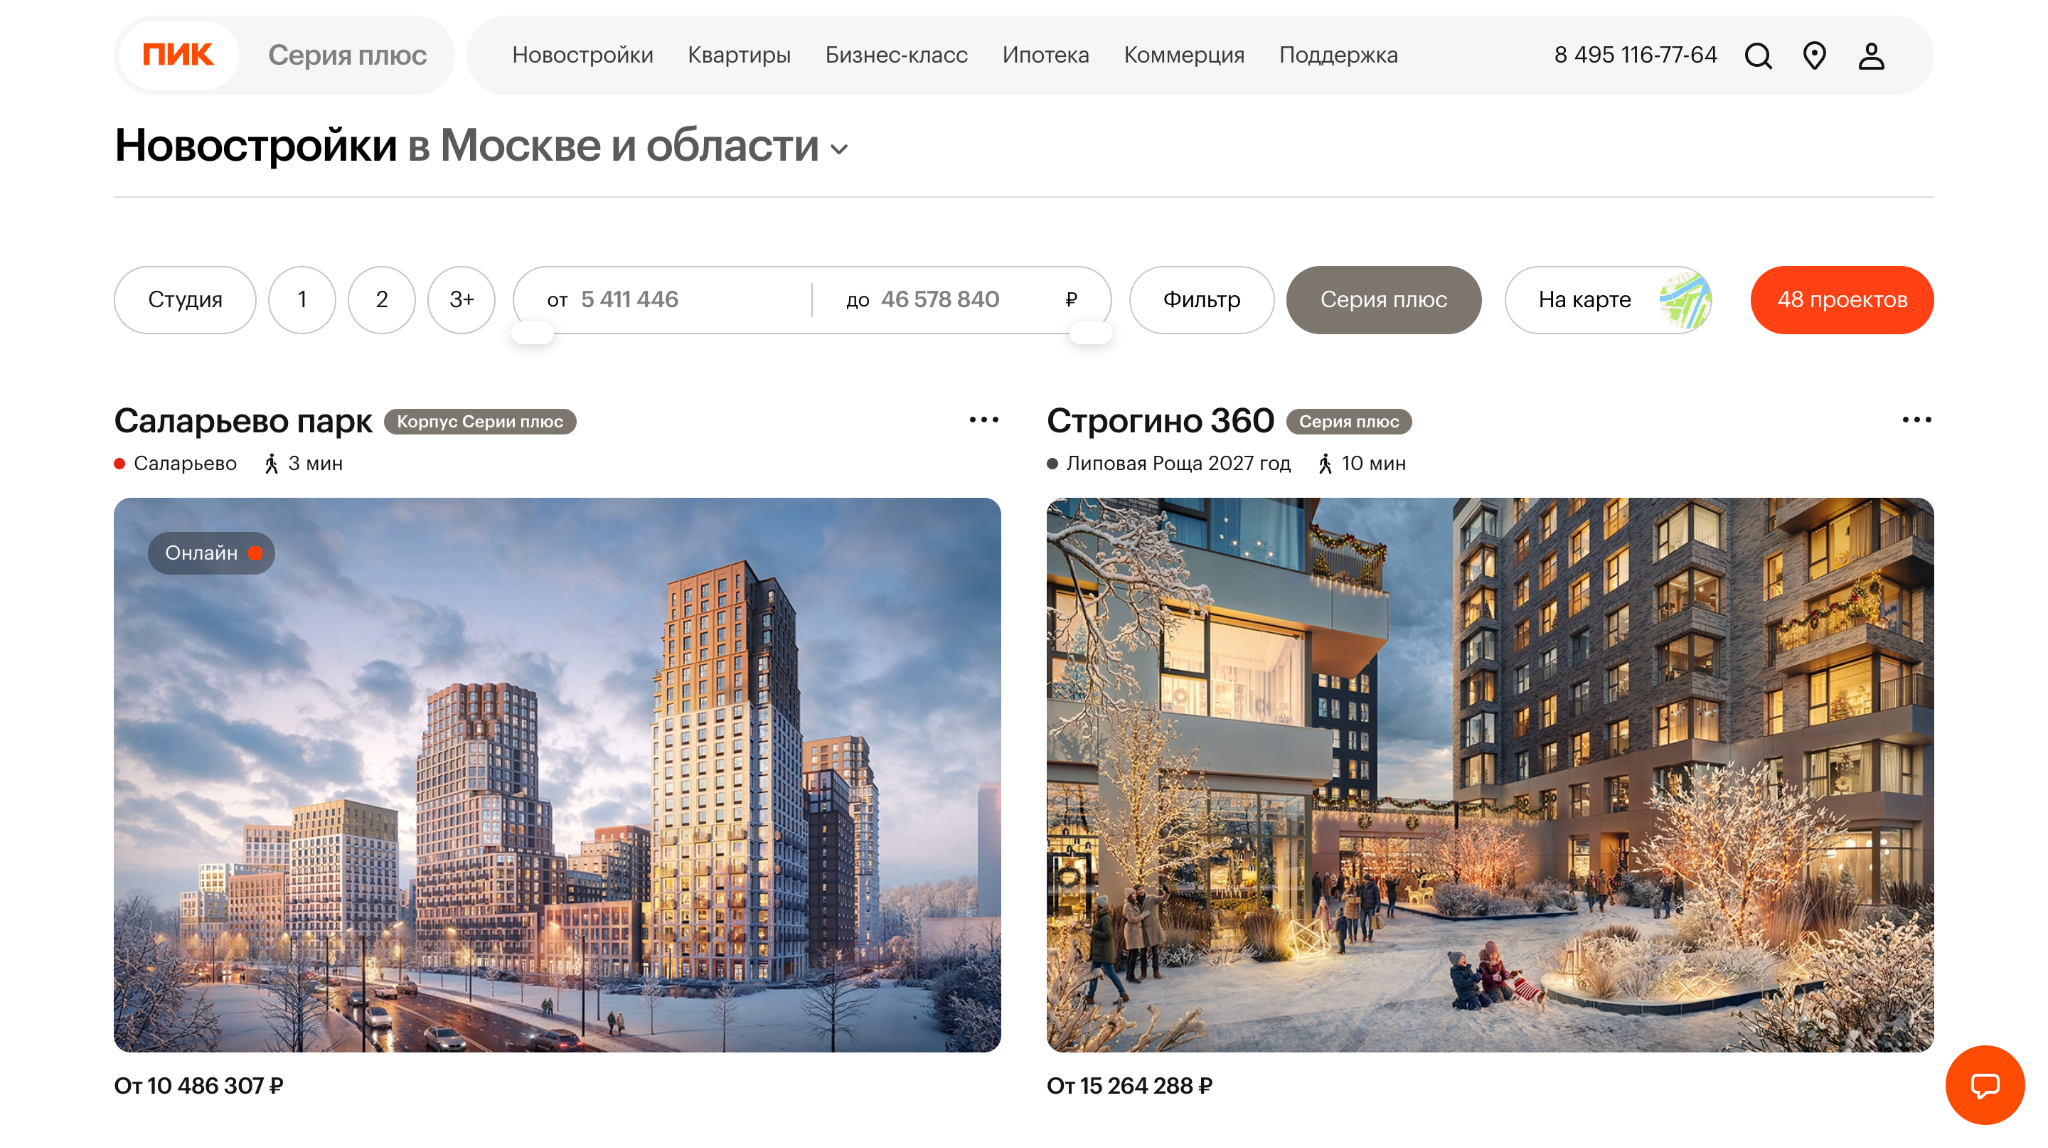Click the PIK logo icon

pos(178,55)
